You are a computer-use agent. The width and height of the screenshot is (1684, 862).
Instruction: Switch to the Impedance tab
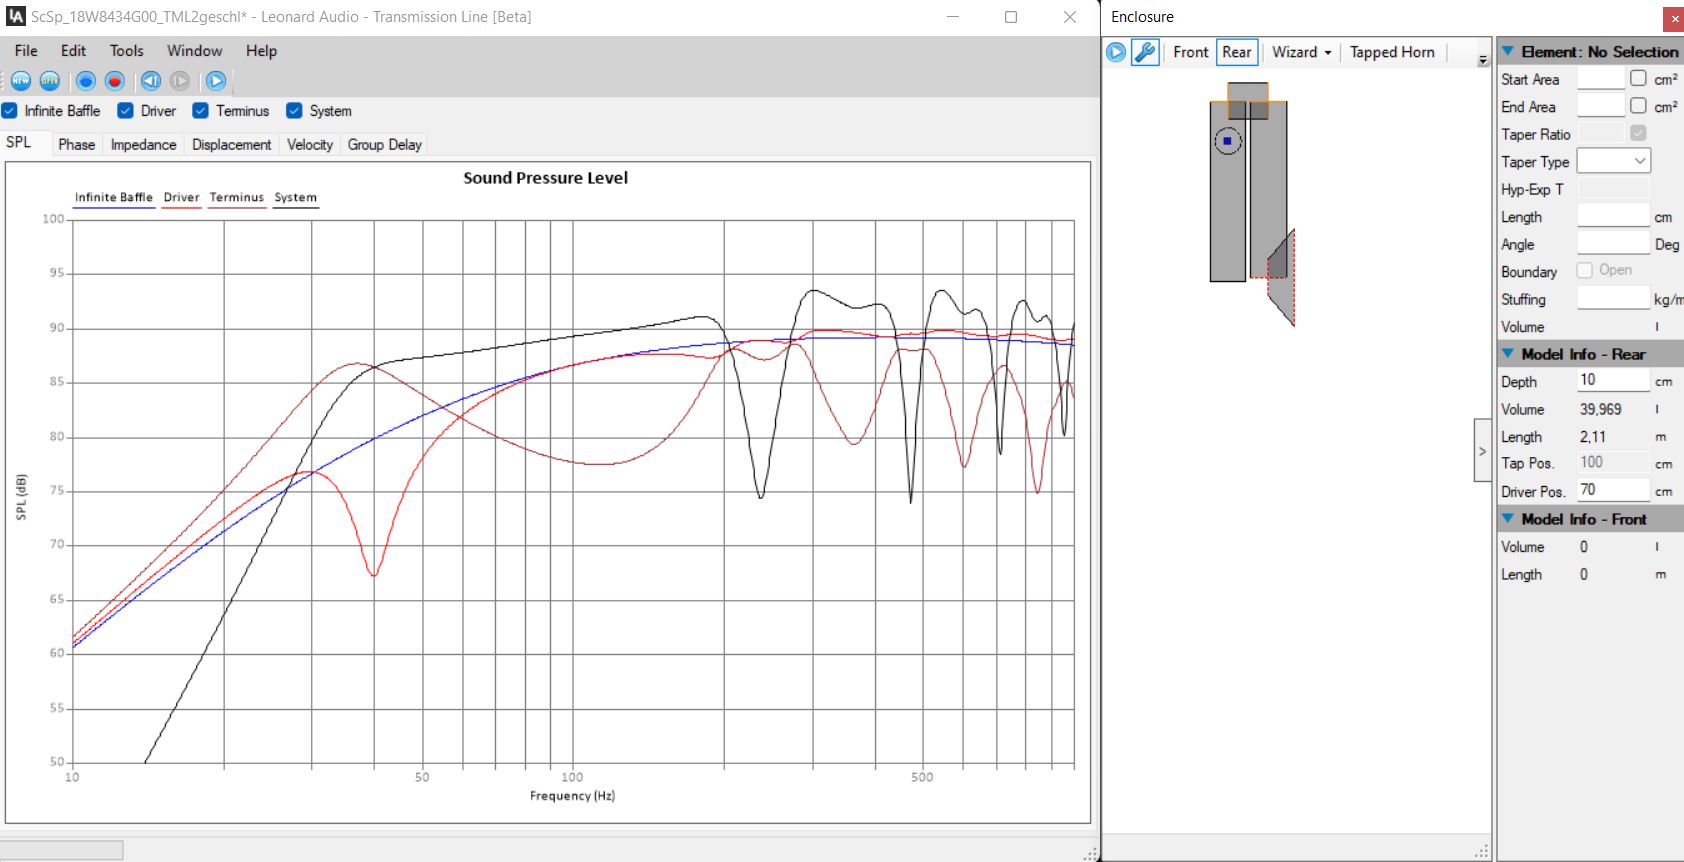pos(143,145)
